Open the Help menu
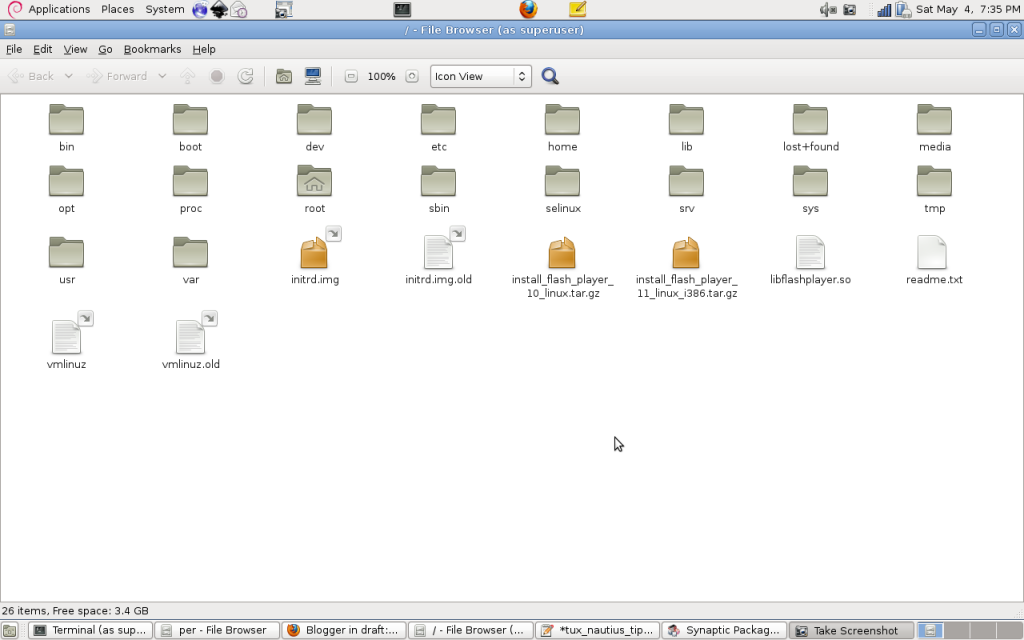Image resolution: width=1024 pixels, height=640 pixels. pyautogui.click(x=204, y=49)
